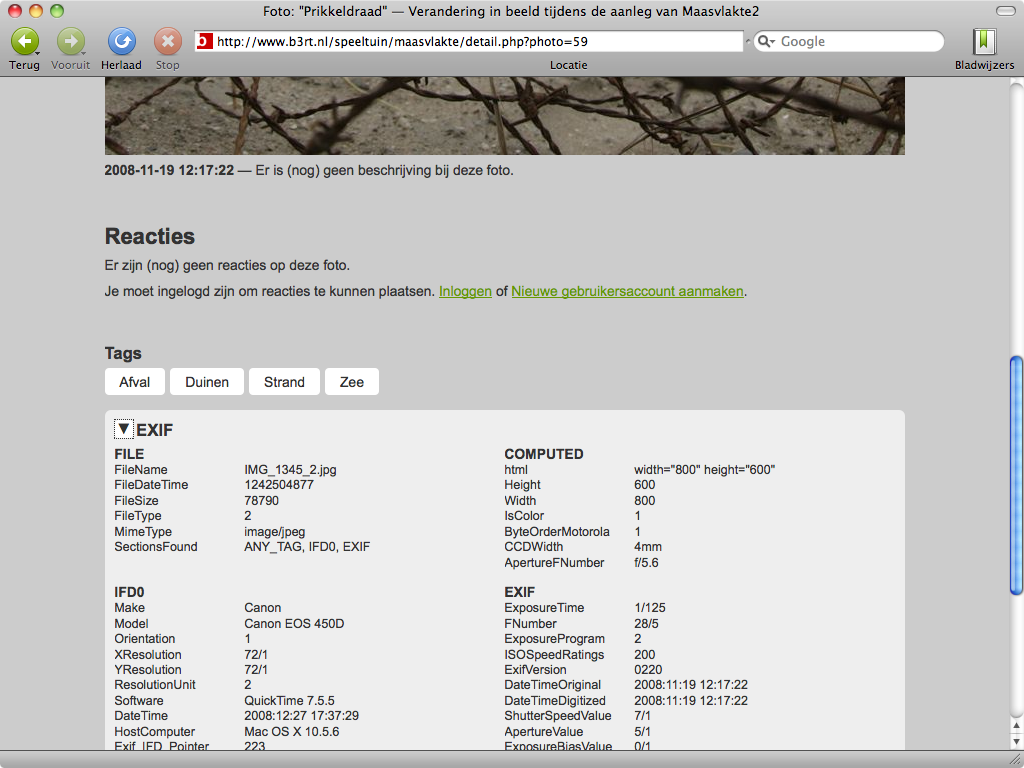
Task: Select the Strand tag
Action: 284,382
